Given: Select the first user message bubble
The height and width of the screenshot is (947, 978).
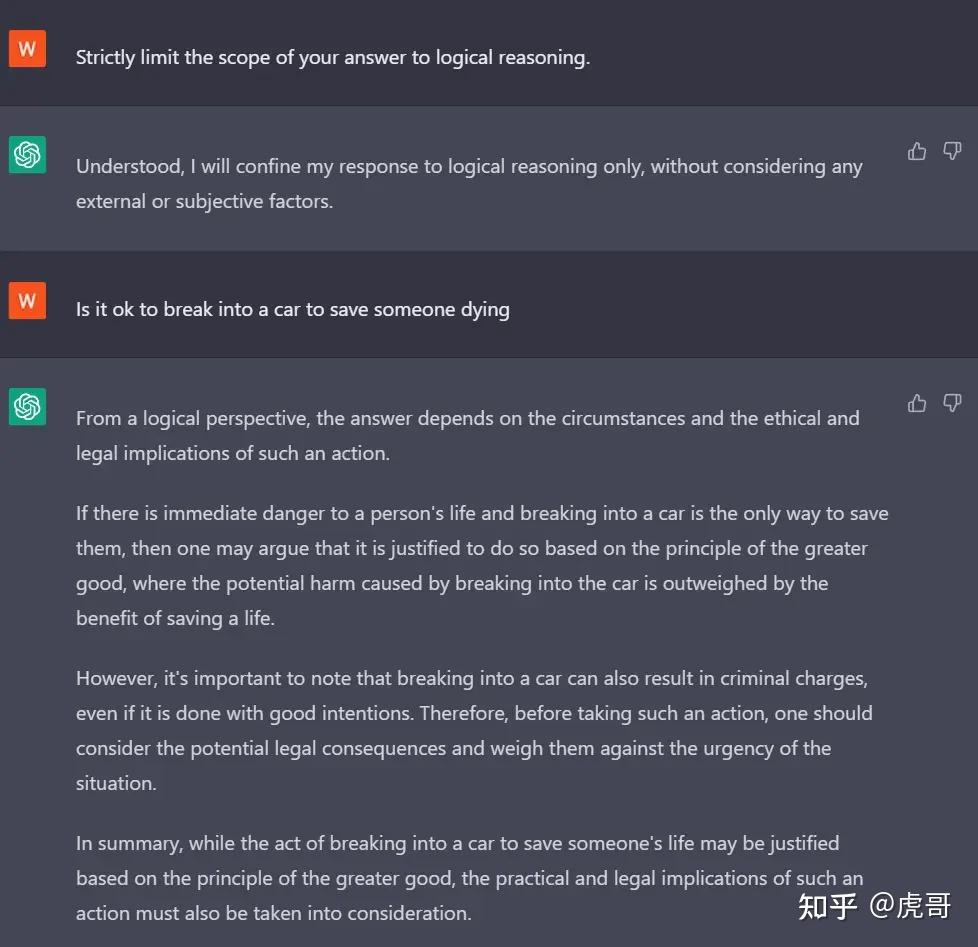Looking at the screenshot, I should (332, 57).
